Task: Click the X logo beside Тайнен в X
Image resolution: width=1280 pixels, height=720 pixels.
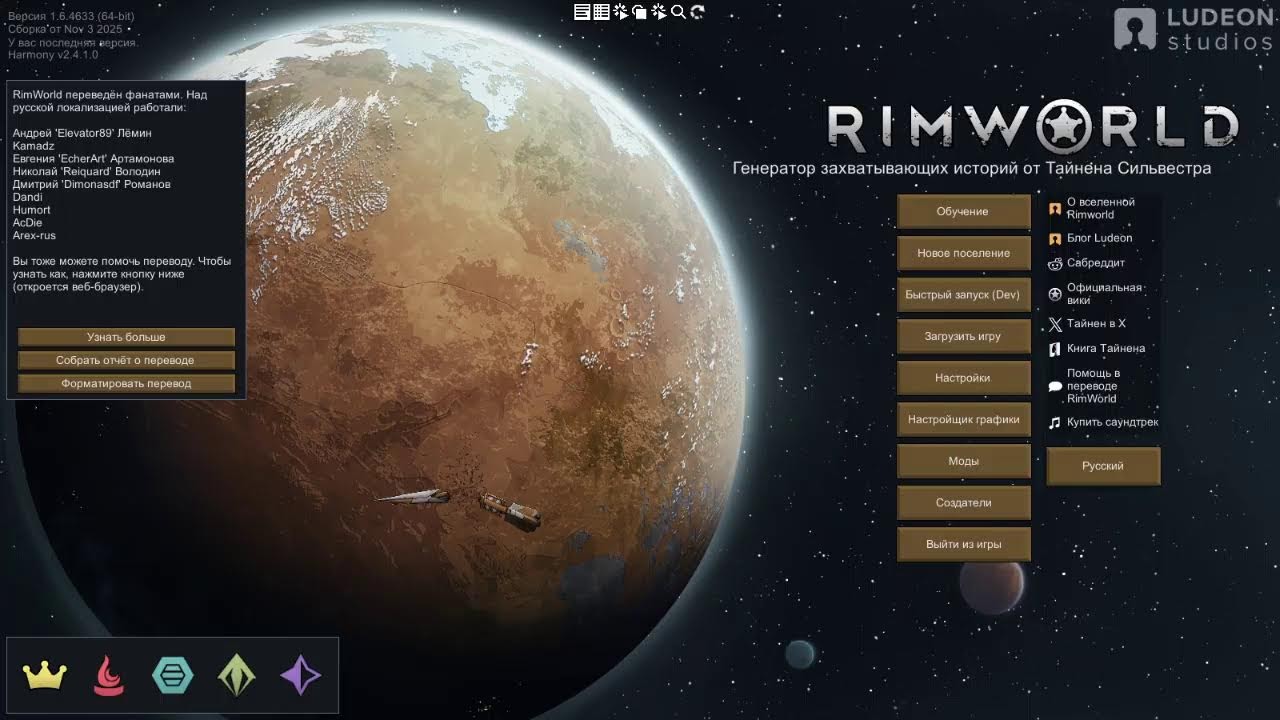Action: point(1055,324)
